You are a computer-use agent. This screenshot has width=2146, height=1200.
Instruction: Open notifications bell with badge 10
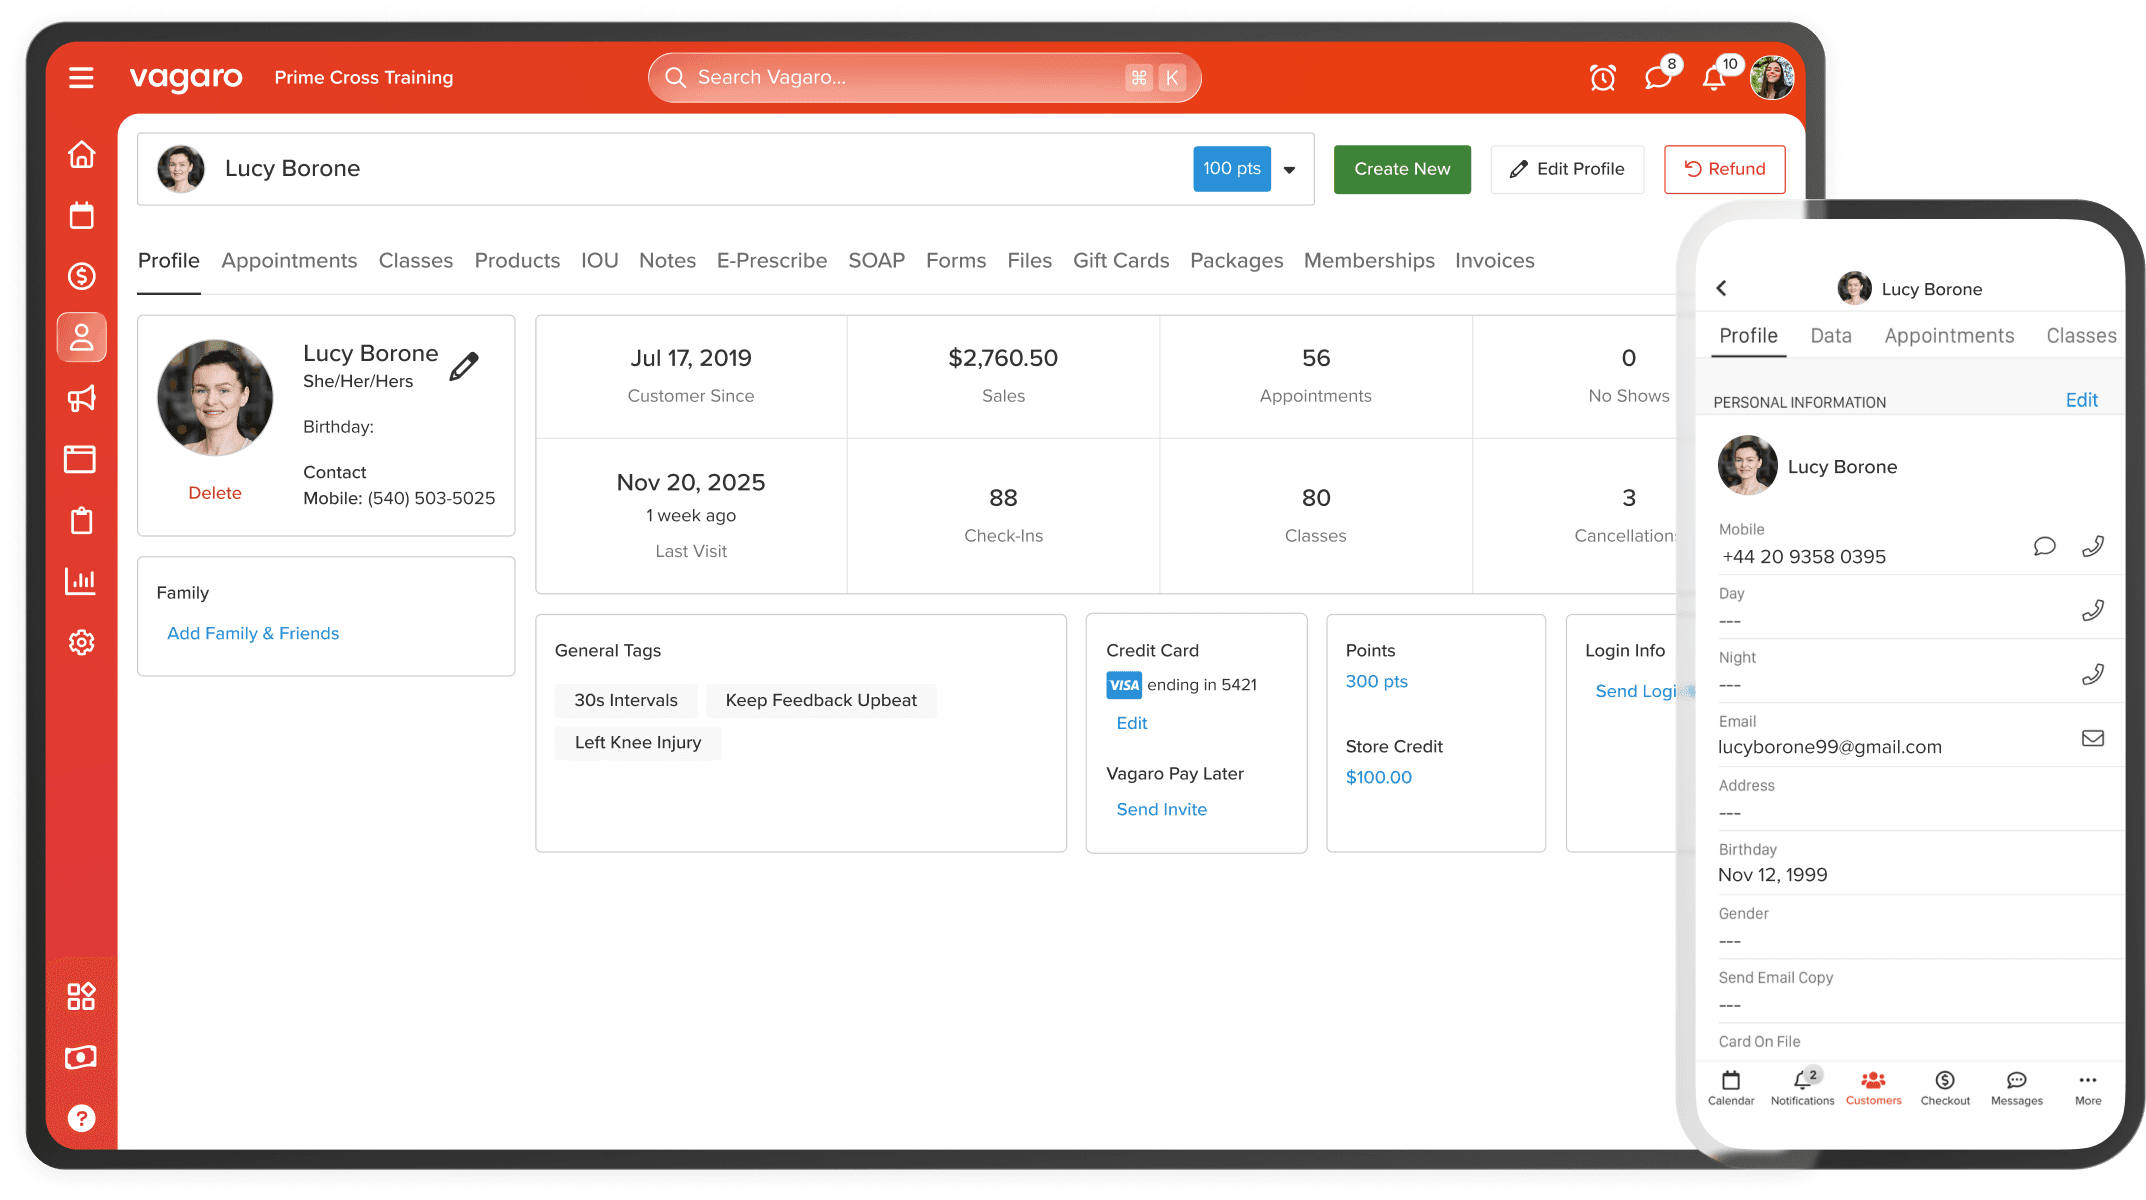pyautogui.click(x=1714, y=78)
